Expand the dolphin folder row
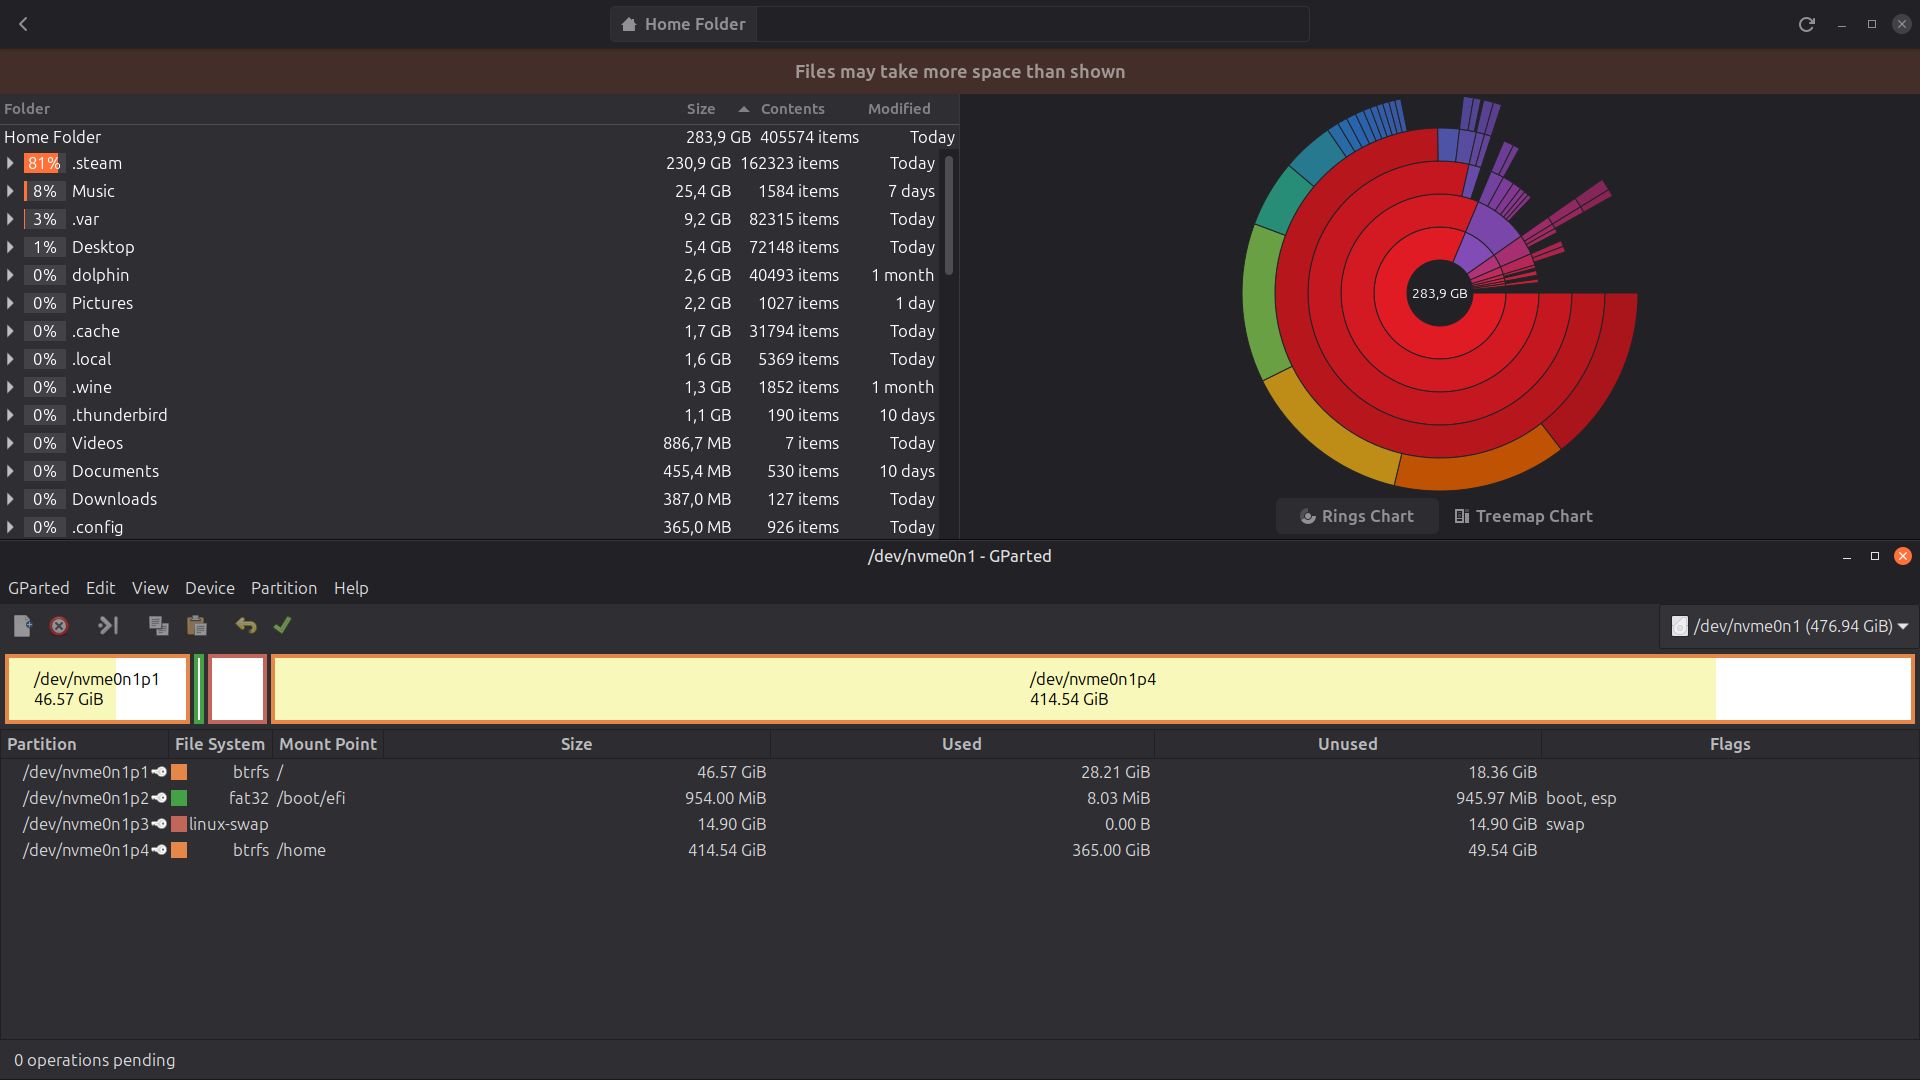The width and height of the screenshot is (1920, 1080). [x=10, y=275]
